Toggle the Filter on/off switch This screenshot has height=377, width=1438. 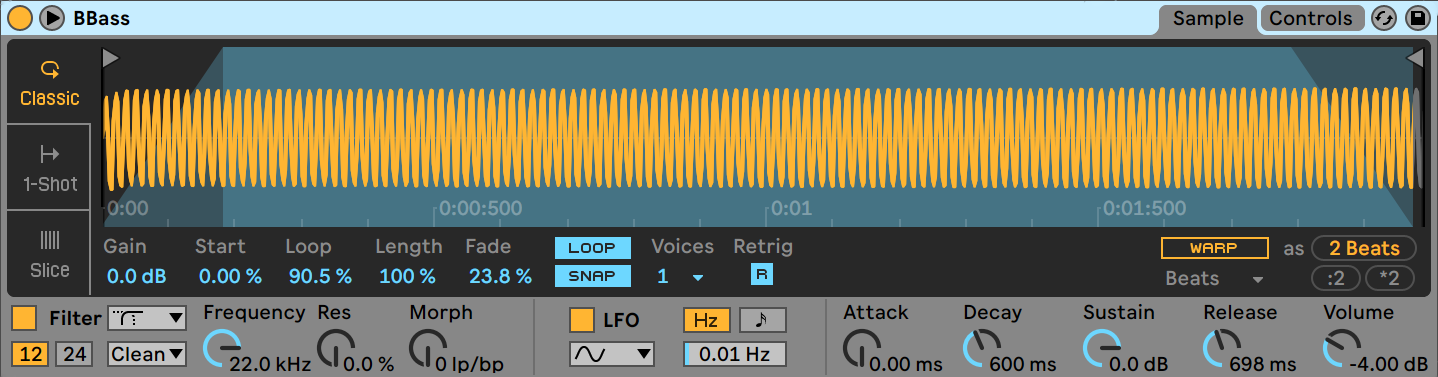tap(24, 319)
